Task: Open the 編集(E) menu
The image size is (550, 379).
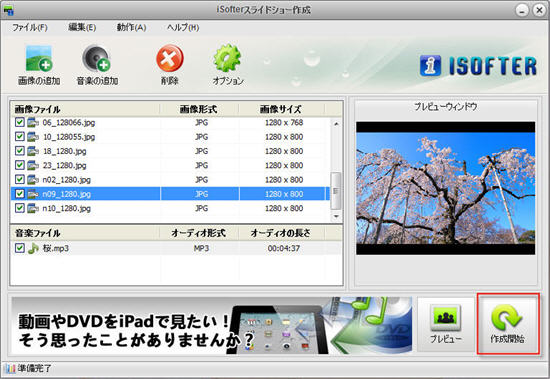Action: (x=82, y=27)
